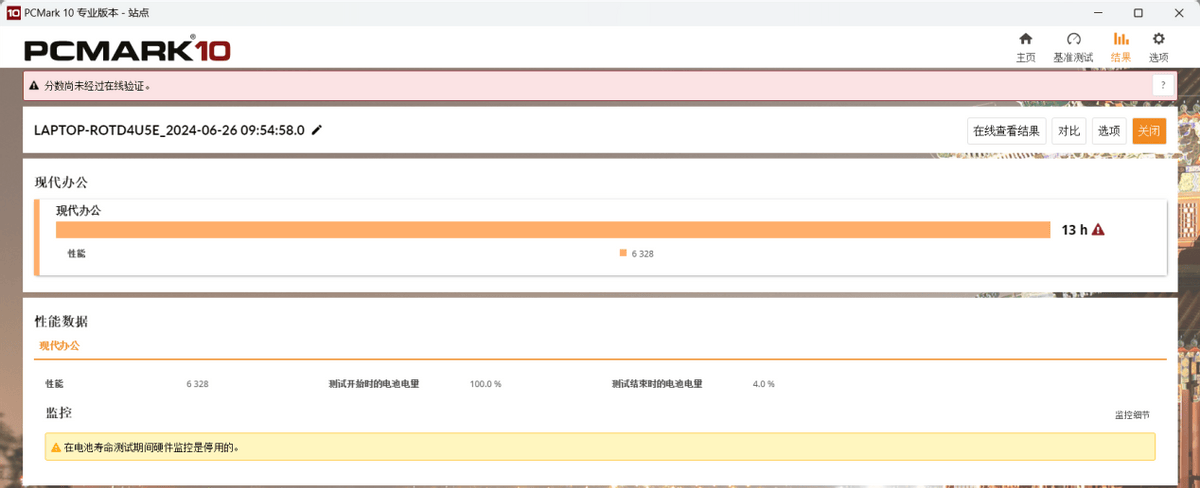Viewport: 1200px width, 488px height.
Task: Click warning triangle beside 13 h
Action: [x=1098, y=230]
